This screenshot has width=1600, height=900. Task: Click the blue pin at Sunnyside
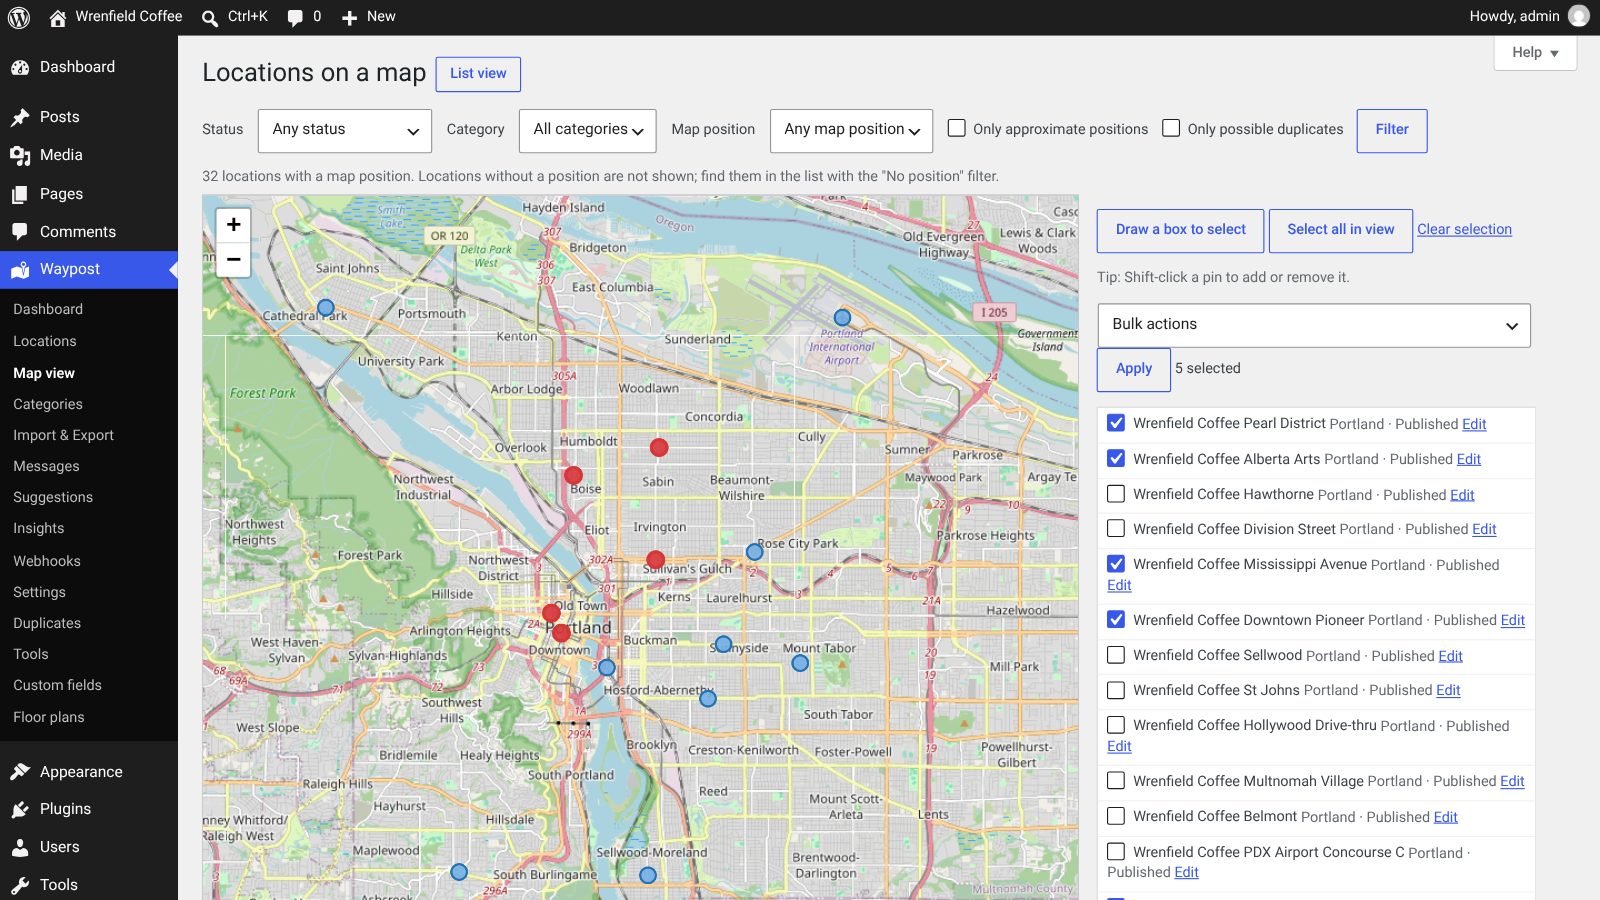coord(723,644)
